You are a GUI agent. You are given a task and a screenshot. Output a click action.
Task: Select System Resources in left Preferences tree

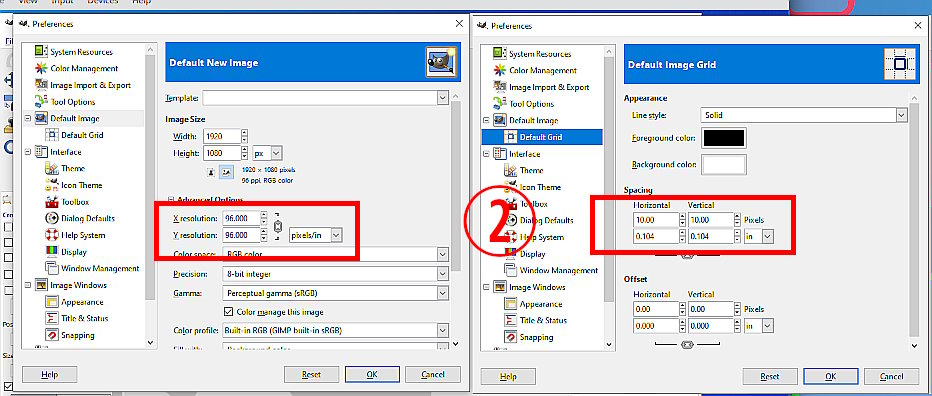coord(81,52)
